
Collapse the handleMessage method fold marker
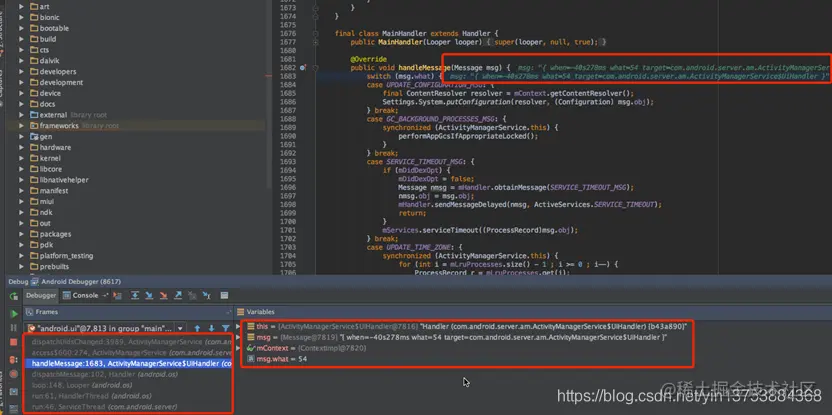point(315,67)
